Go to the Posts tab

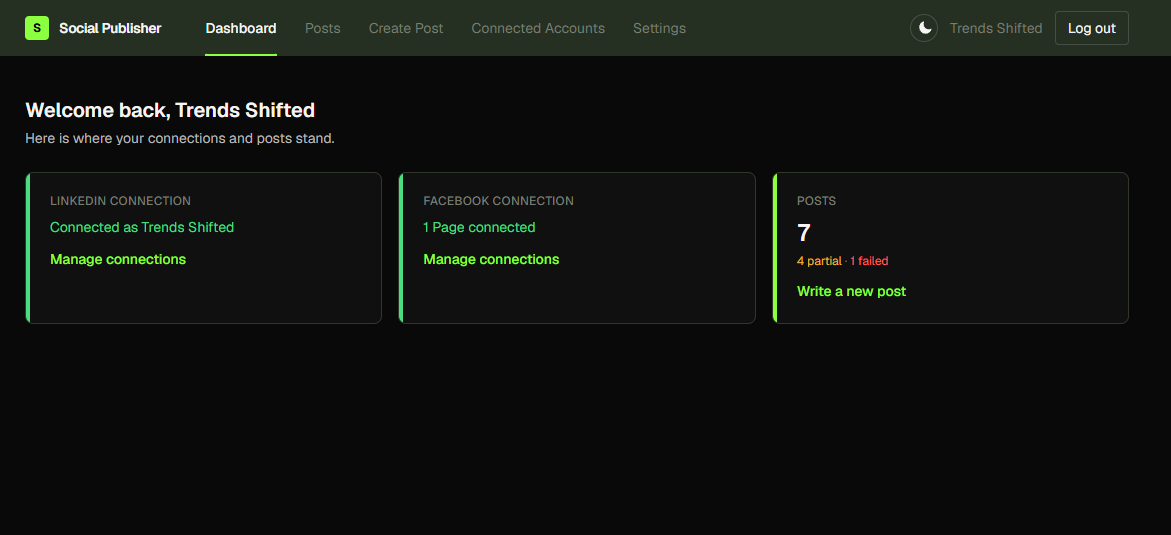[323, 28]
